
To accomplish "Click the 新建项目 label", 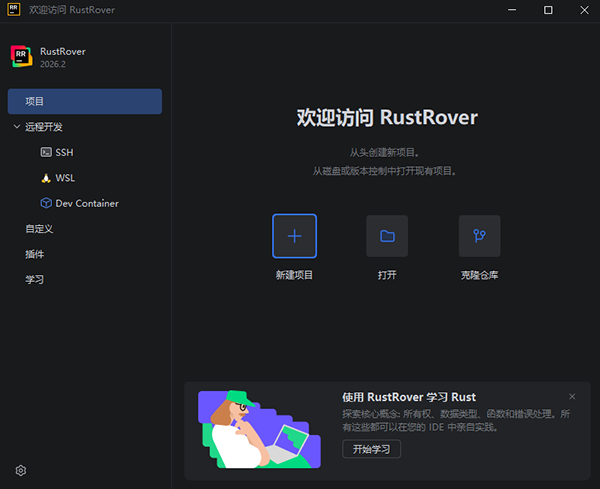I will pyautogui.click(x=294, y=275).
